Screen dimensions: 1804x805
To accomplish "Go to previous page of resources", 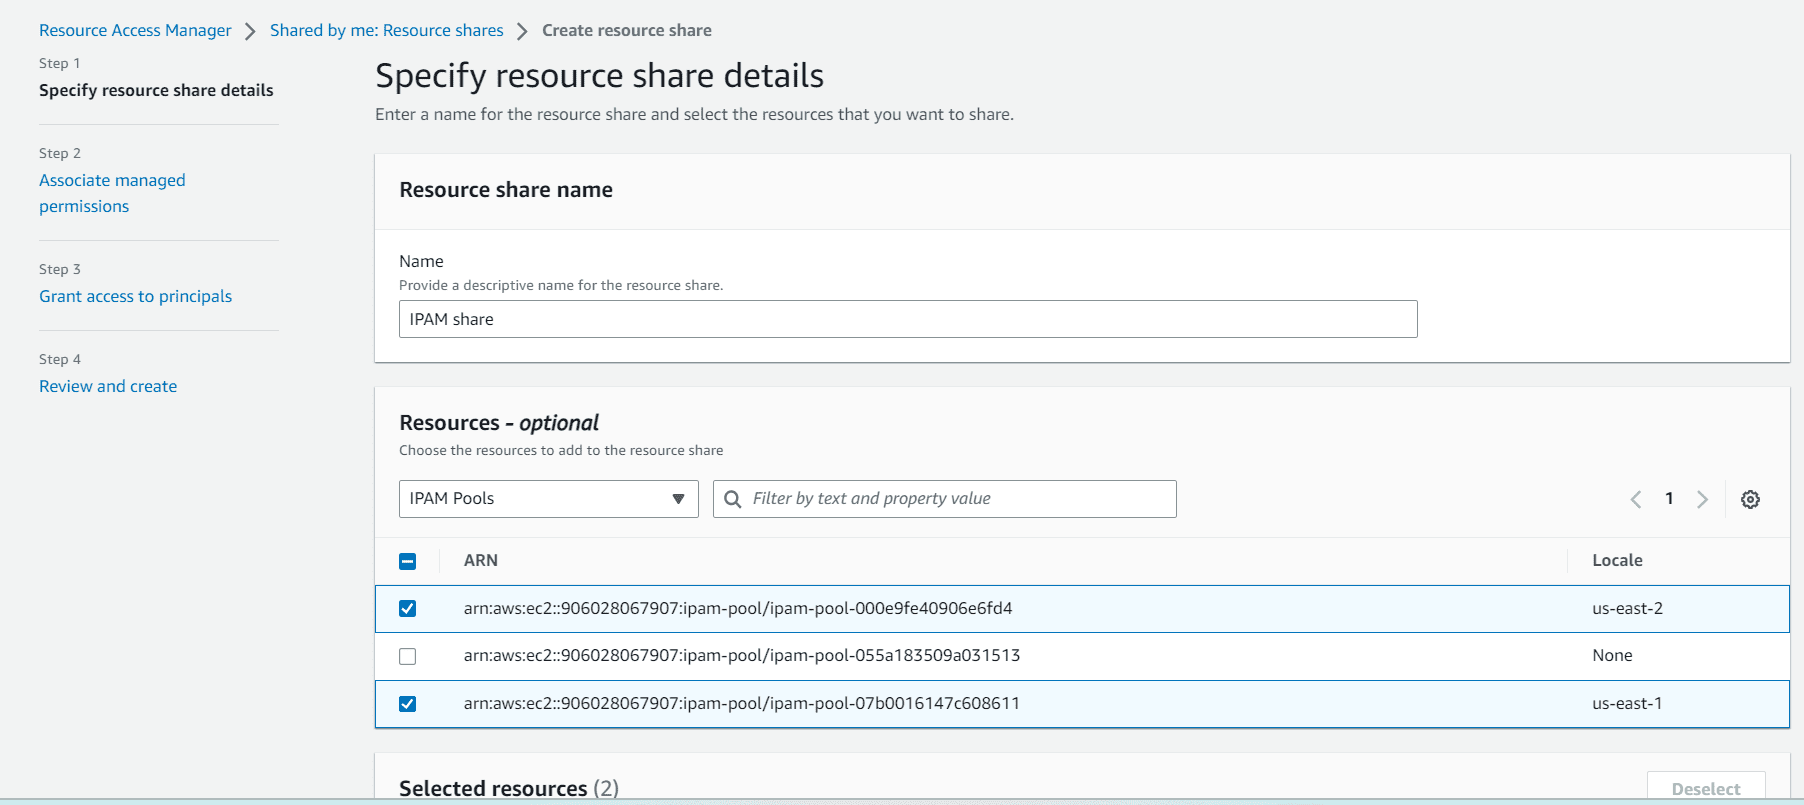I will 1636,499.
